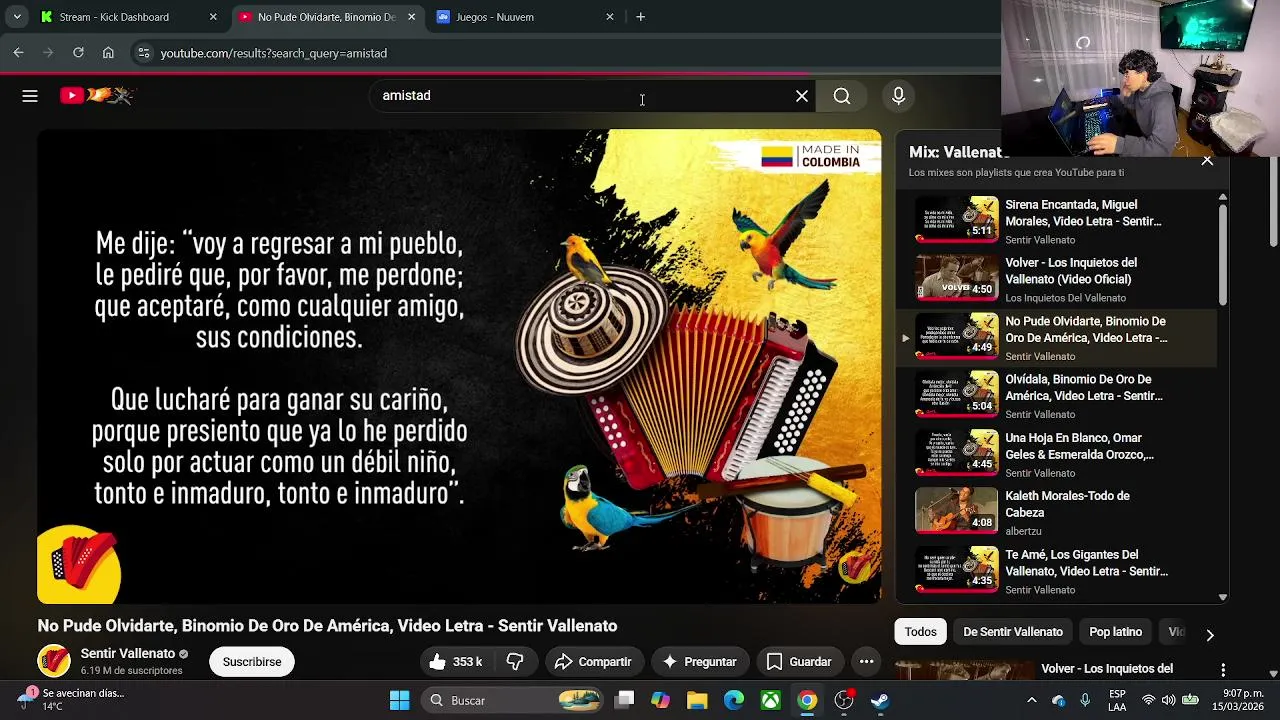The image size is (1280, 720).
Task: Play Te Amé, Los Gigantes Del Vallenato
Action: tap(1056, 572)
